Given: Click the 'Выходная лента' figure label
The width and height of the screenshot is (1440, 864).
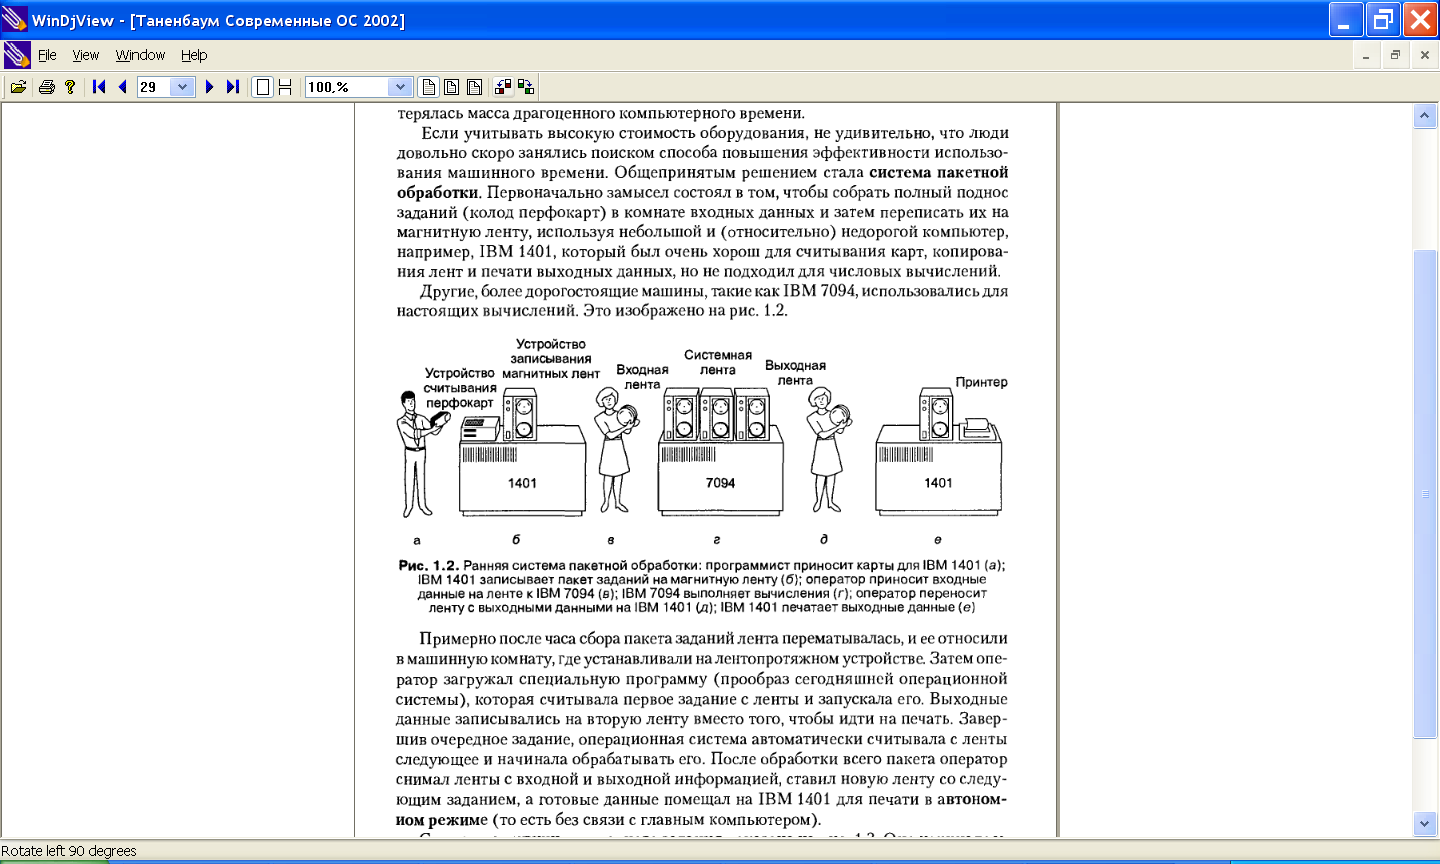Looking at the screenshot, I should click(x=795, y=373).
